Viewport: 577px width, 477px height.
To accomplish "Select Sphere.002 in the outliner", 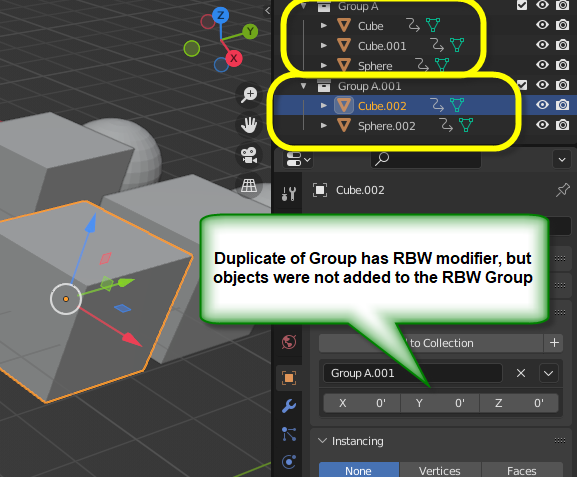I will coord(386,126).
